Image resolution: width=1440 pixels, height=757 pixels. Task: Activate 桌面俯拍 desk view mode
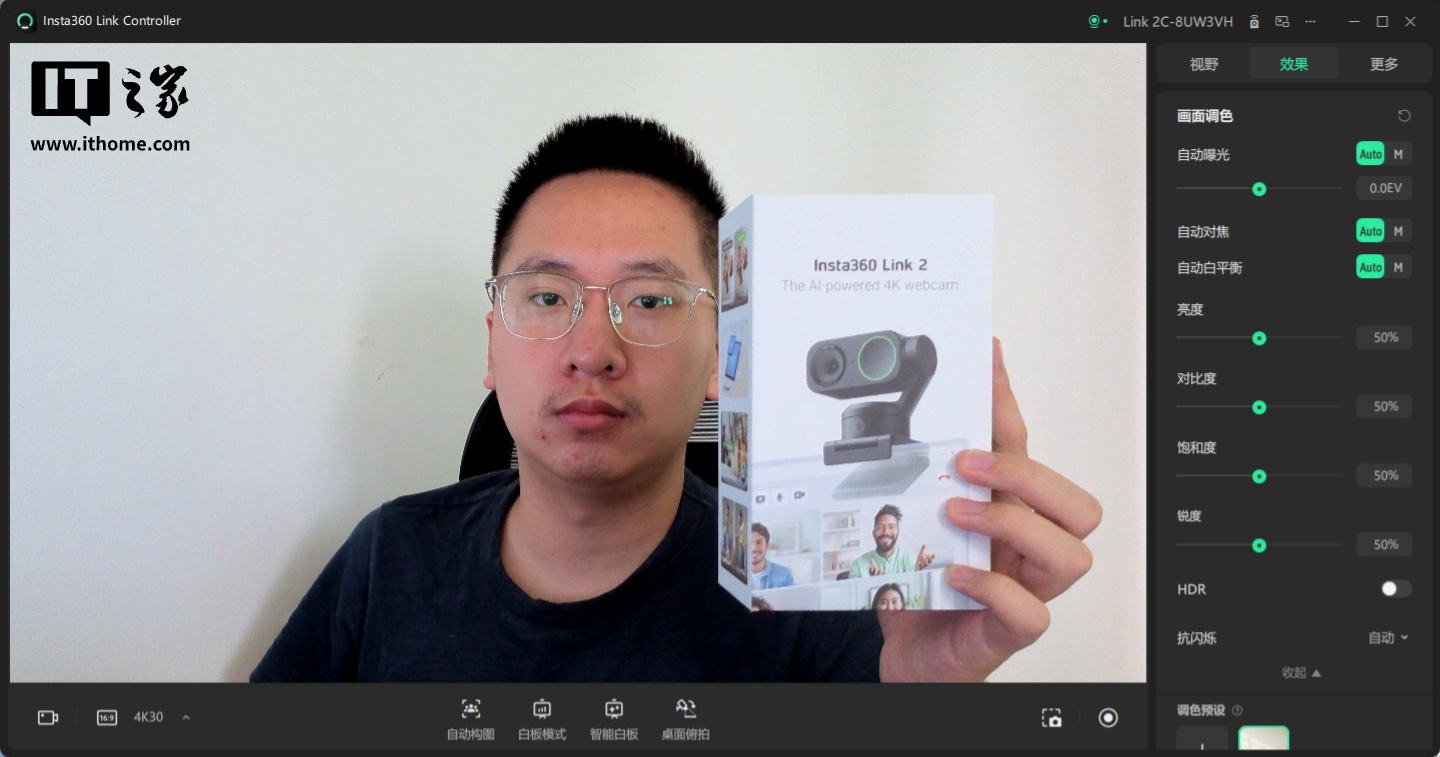[686, 720]
